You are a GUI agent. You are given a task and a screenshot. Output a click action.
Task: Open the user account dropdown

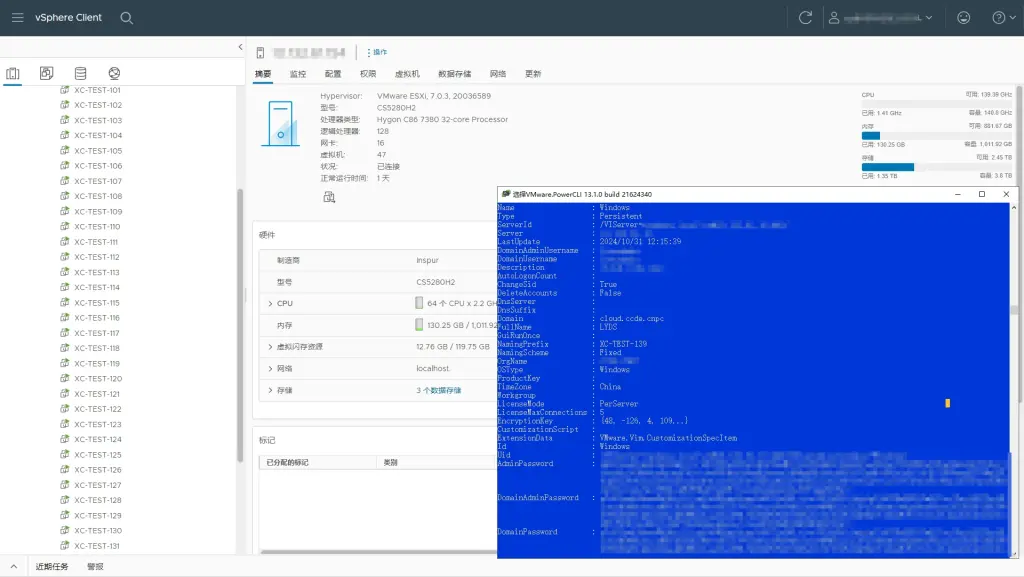tap(880, 18)
